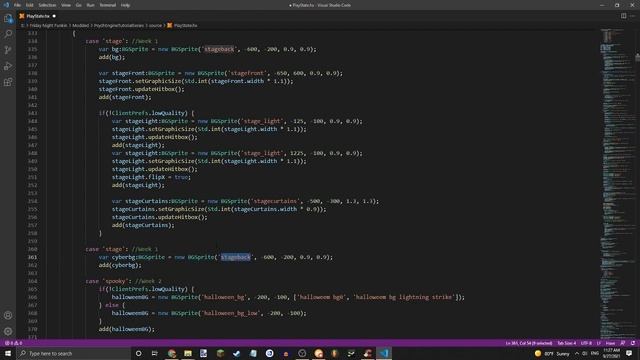The width and height of the screenshot is (640, 360).
Task: Click the 'Modded' breadcrumb segment
Action: click(x=80, y=25)
